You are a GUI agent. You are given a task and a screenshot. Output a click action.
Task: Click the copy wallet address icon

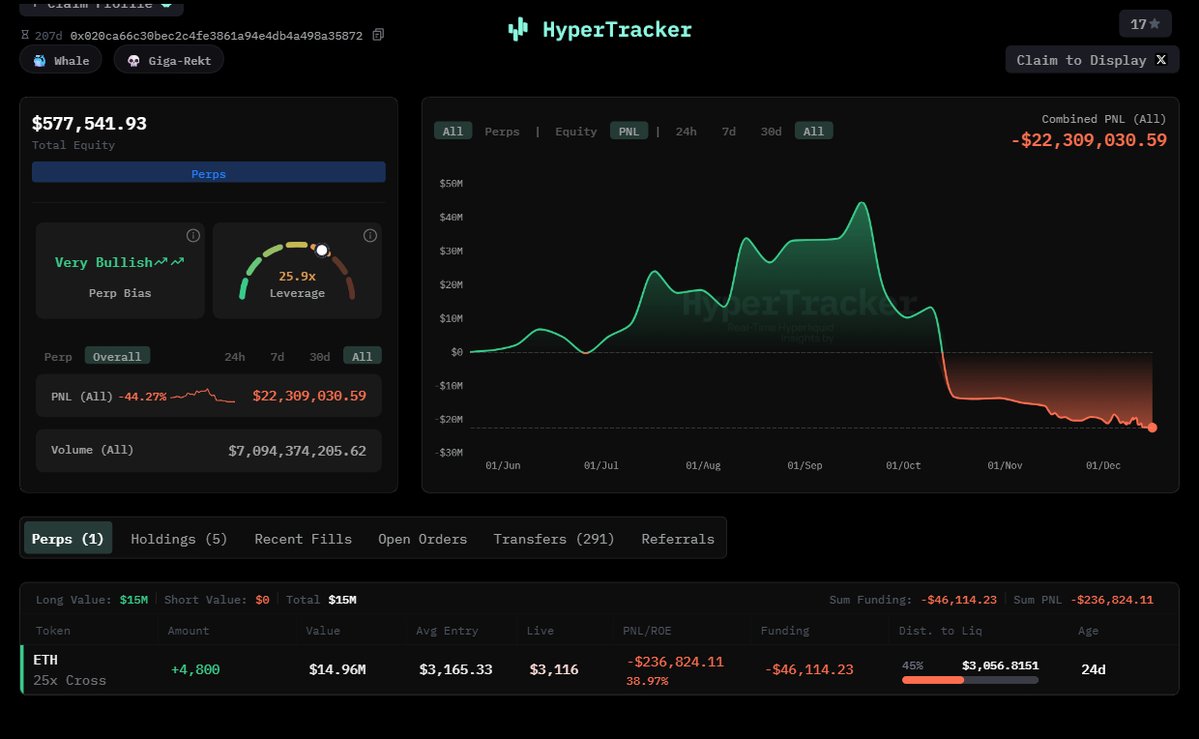[x=378, y=35]
